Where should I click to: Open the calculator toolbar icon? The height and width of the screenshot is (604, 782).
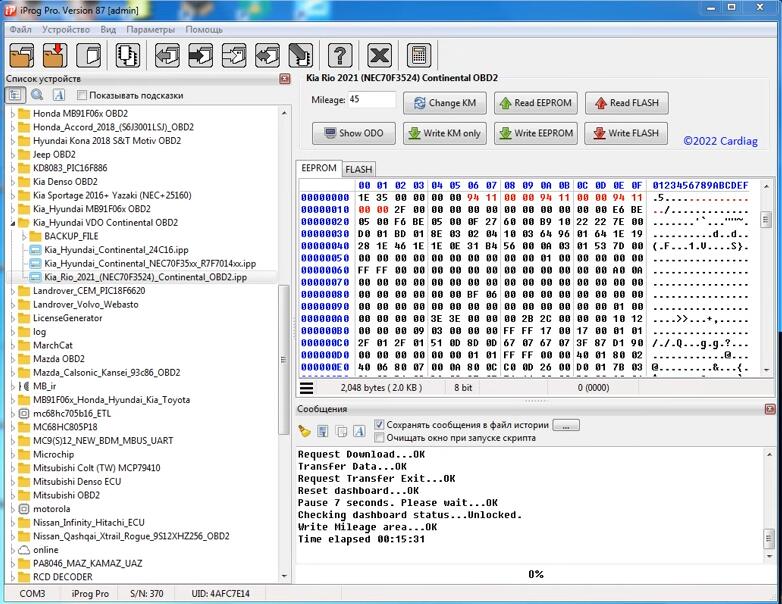pyautogui.click(x=418, y=55)
